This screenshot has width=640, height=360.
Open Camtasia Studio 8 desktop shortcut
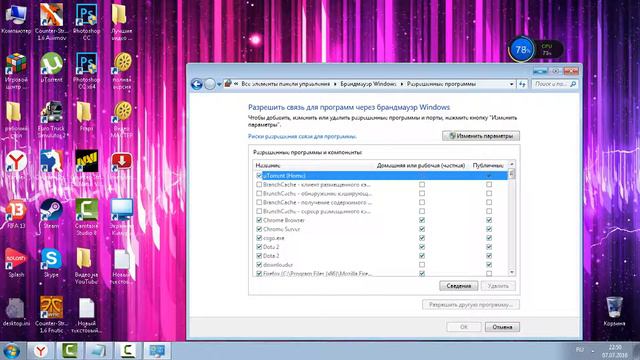87,217
